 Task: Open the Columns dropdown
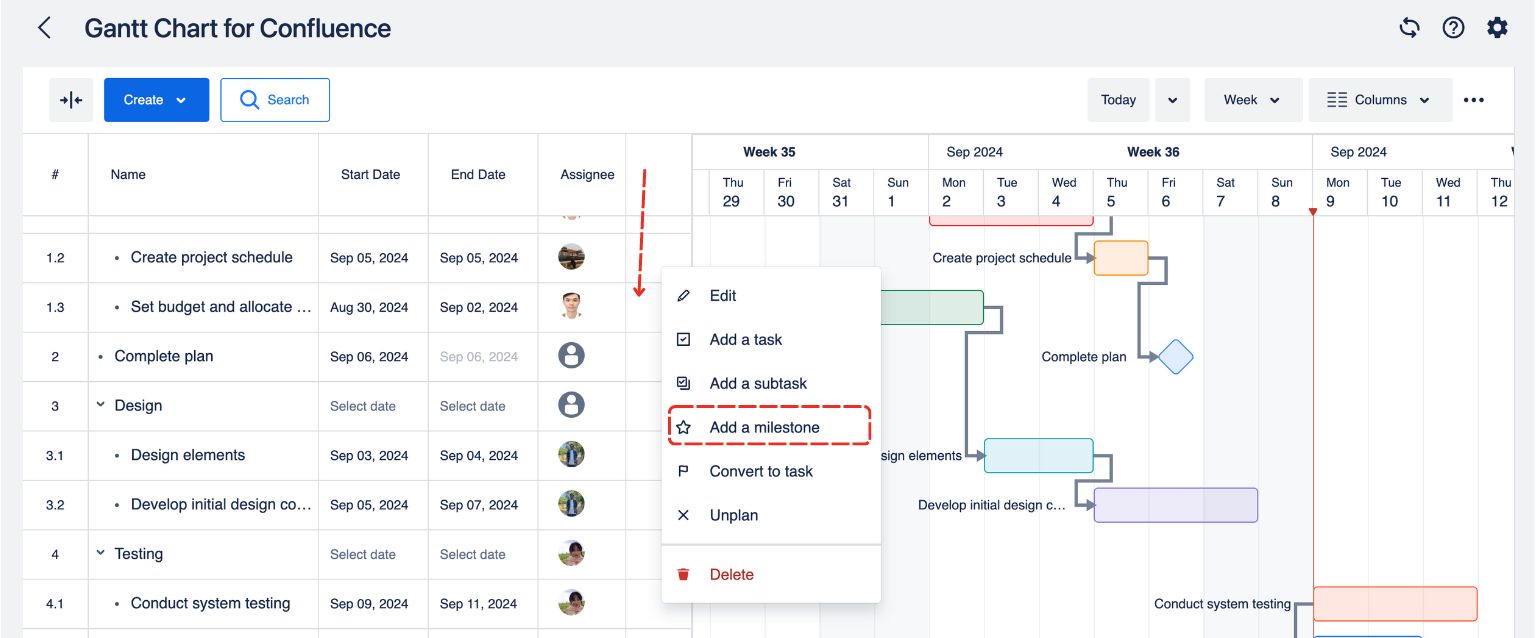1380,100
